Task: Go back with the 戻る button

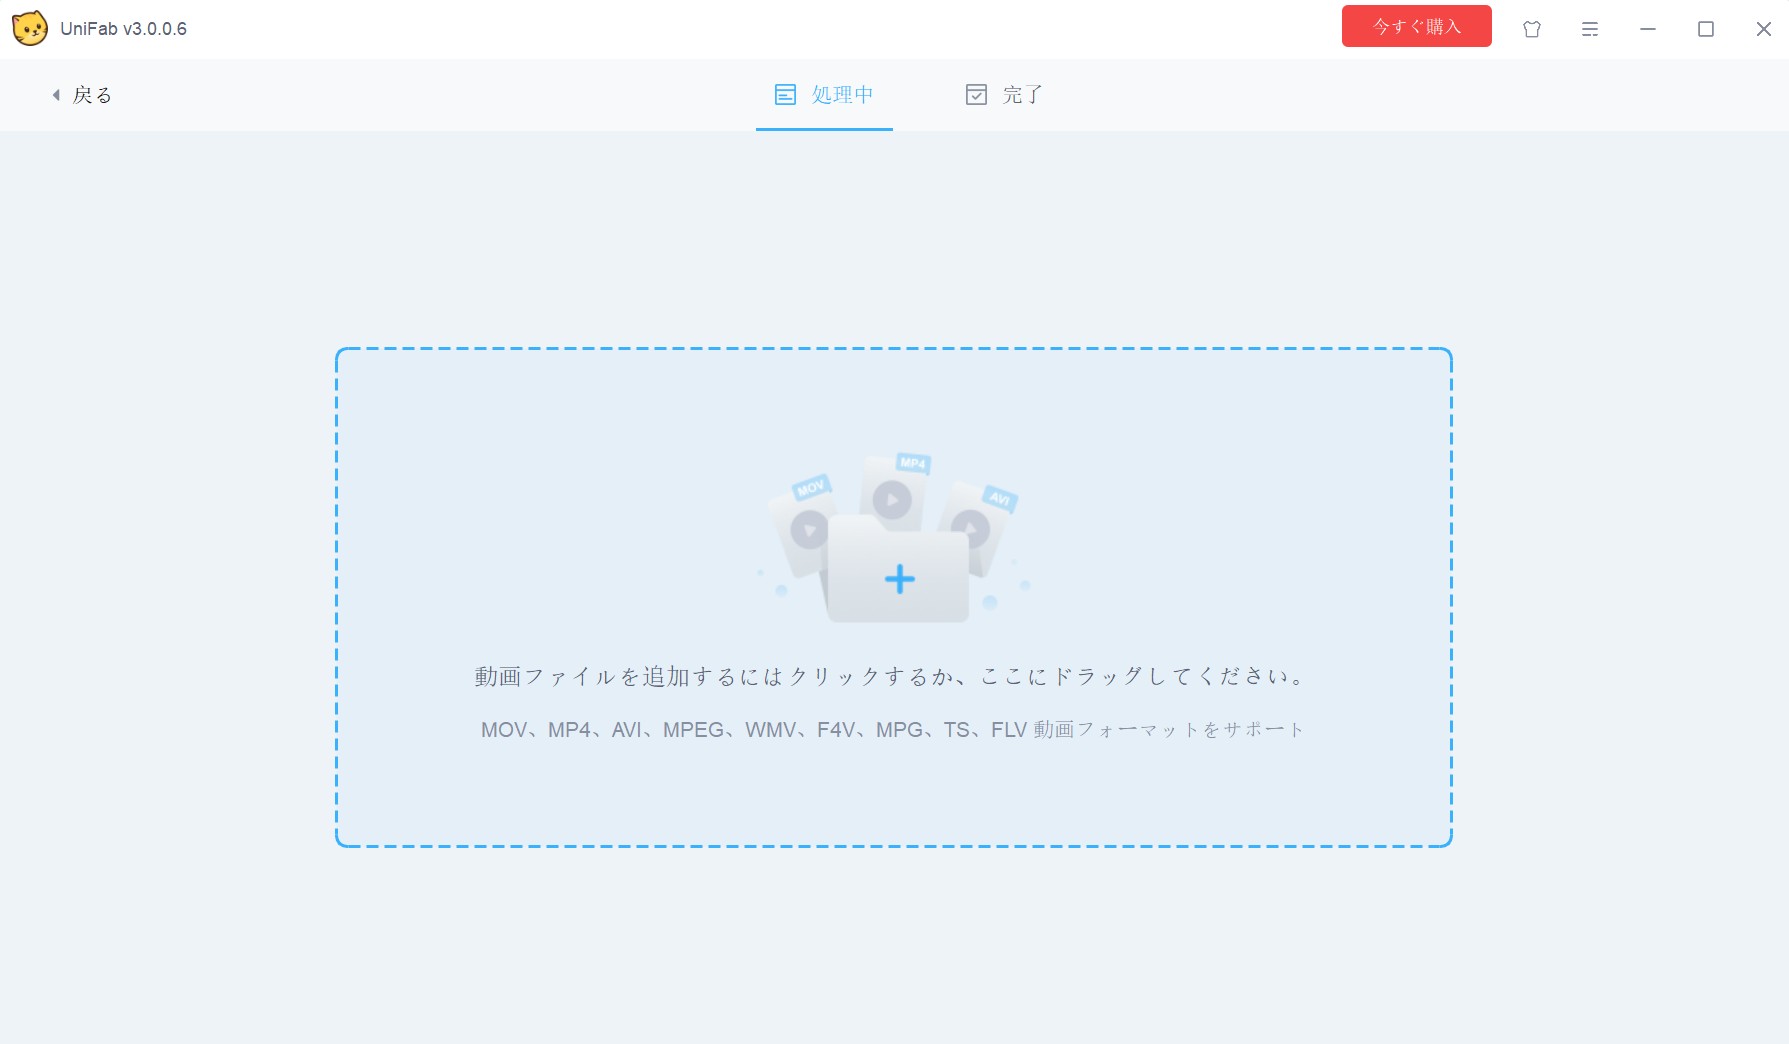Action: 82,95
